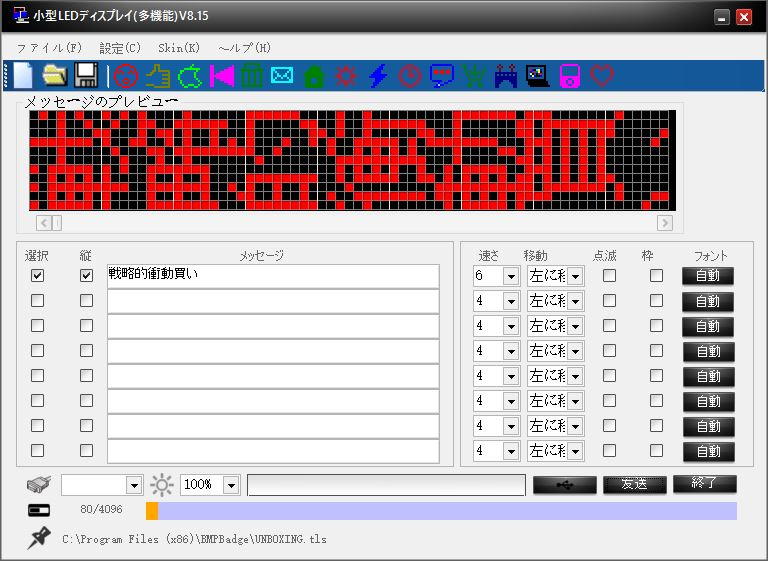
Task: Click the red LED matrix message preview
Action: [x=353, y=160]
